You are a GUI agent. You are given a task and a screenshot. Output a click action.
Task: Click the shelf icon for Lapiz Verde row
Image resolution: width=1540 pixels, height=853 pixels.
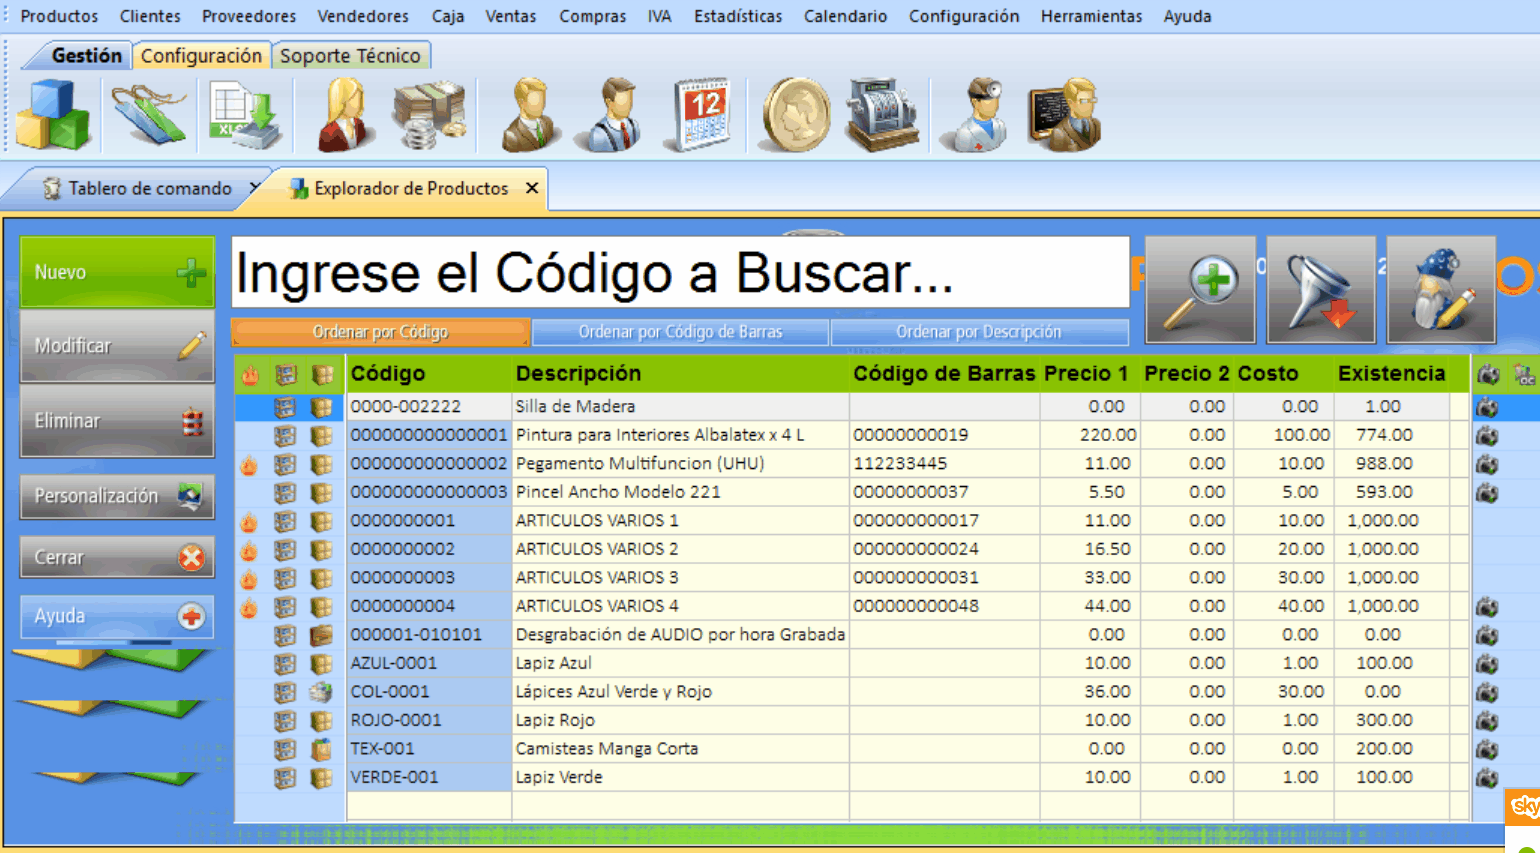click(285, 778)
